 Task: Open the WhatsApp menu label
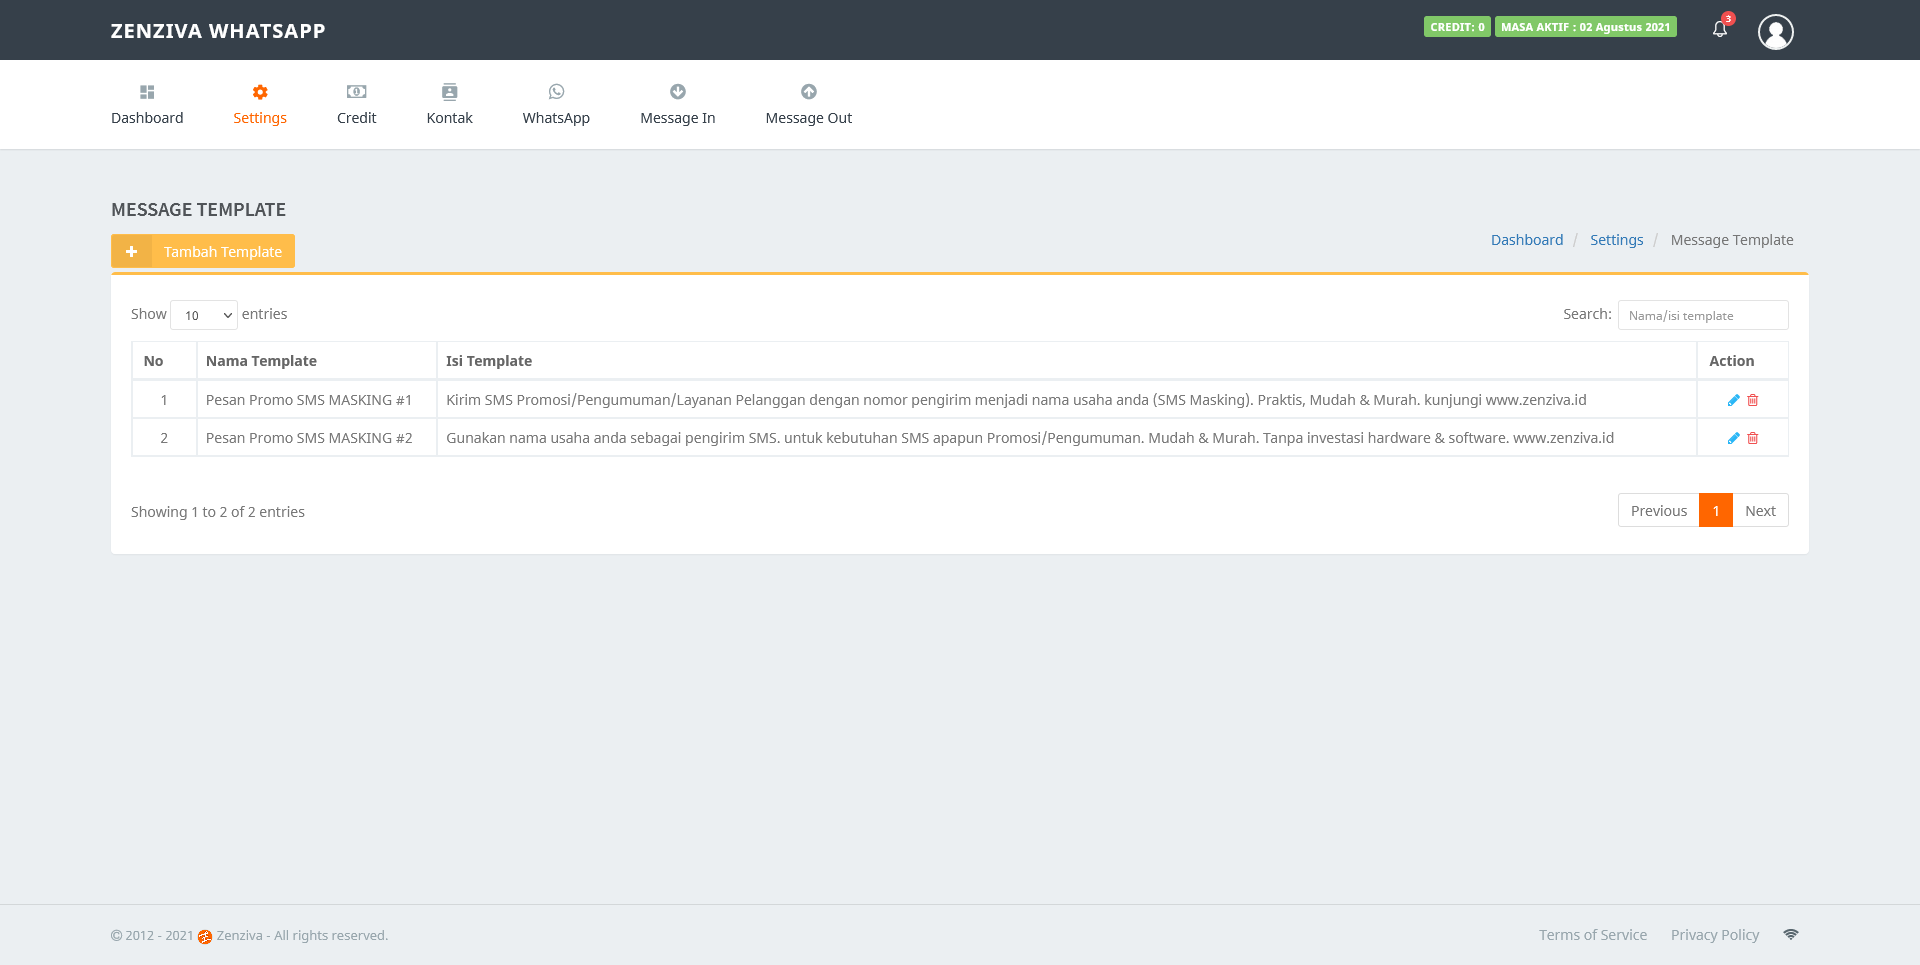556,118
